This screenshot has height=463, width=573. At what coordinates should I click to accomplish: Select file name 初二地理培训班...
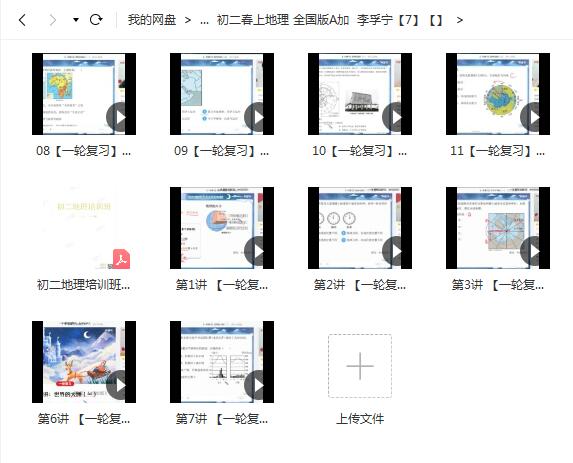(x=84, y=285)
